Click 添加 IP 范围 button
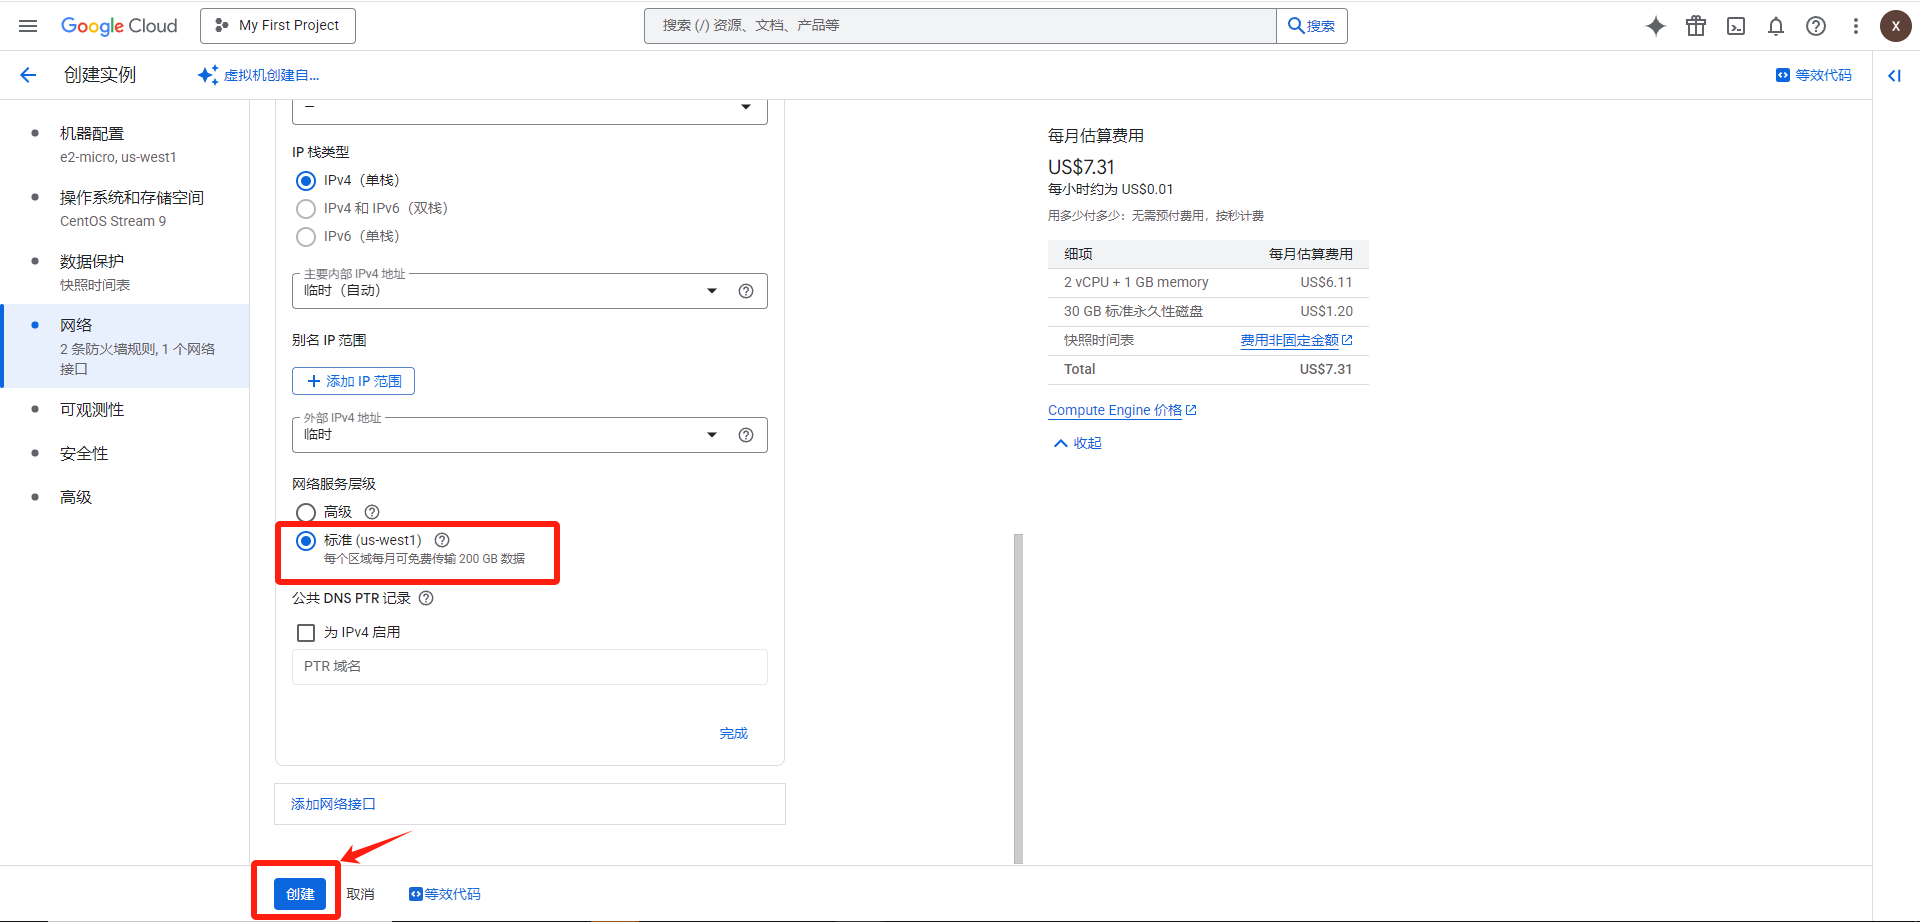Image resolution: width=1920 pixels, height=922 pixels. (x=353, y=381)
